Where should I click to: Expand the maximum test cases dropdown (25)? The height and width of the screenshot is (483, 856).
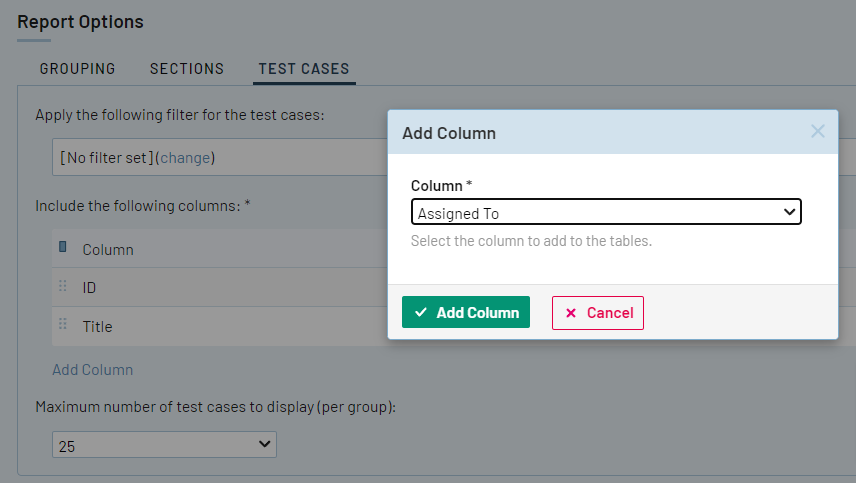point(164,445)
